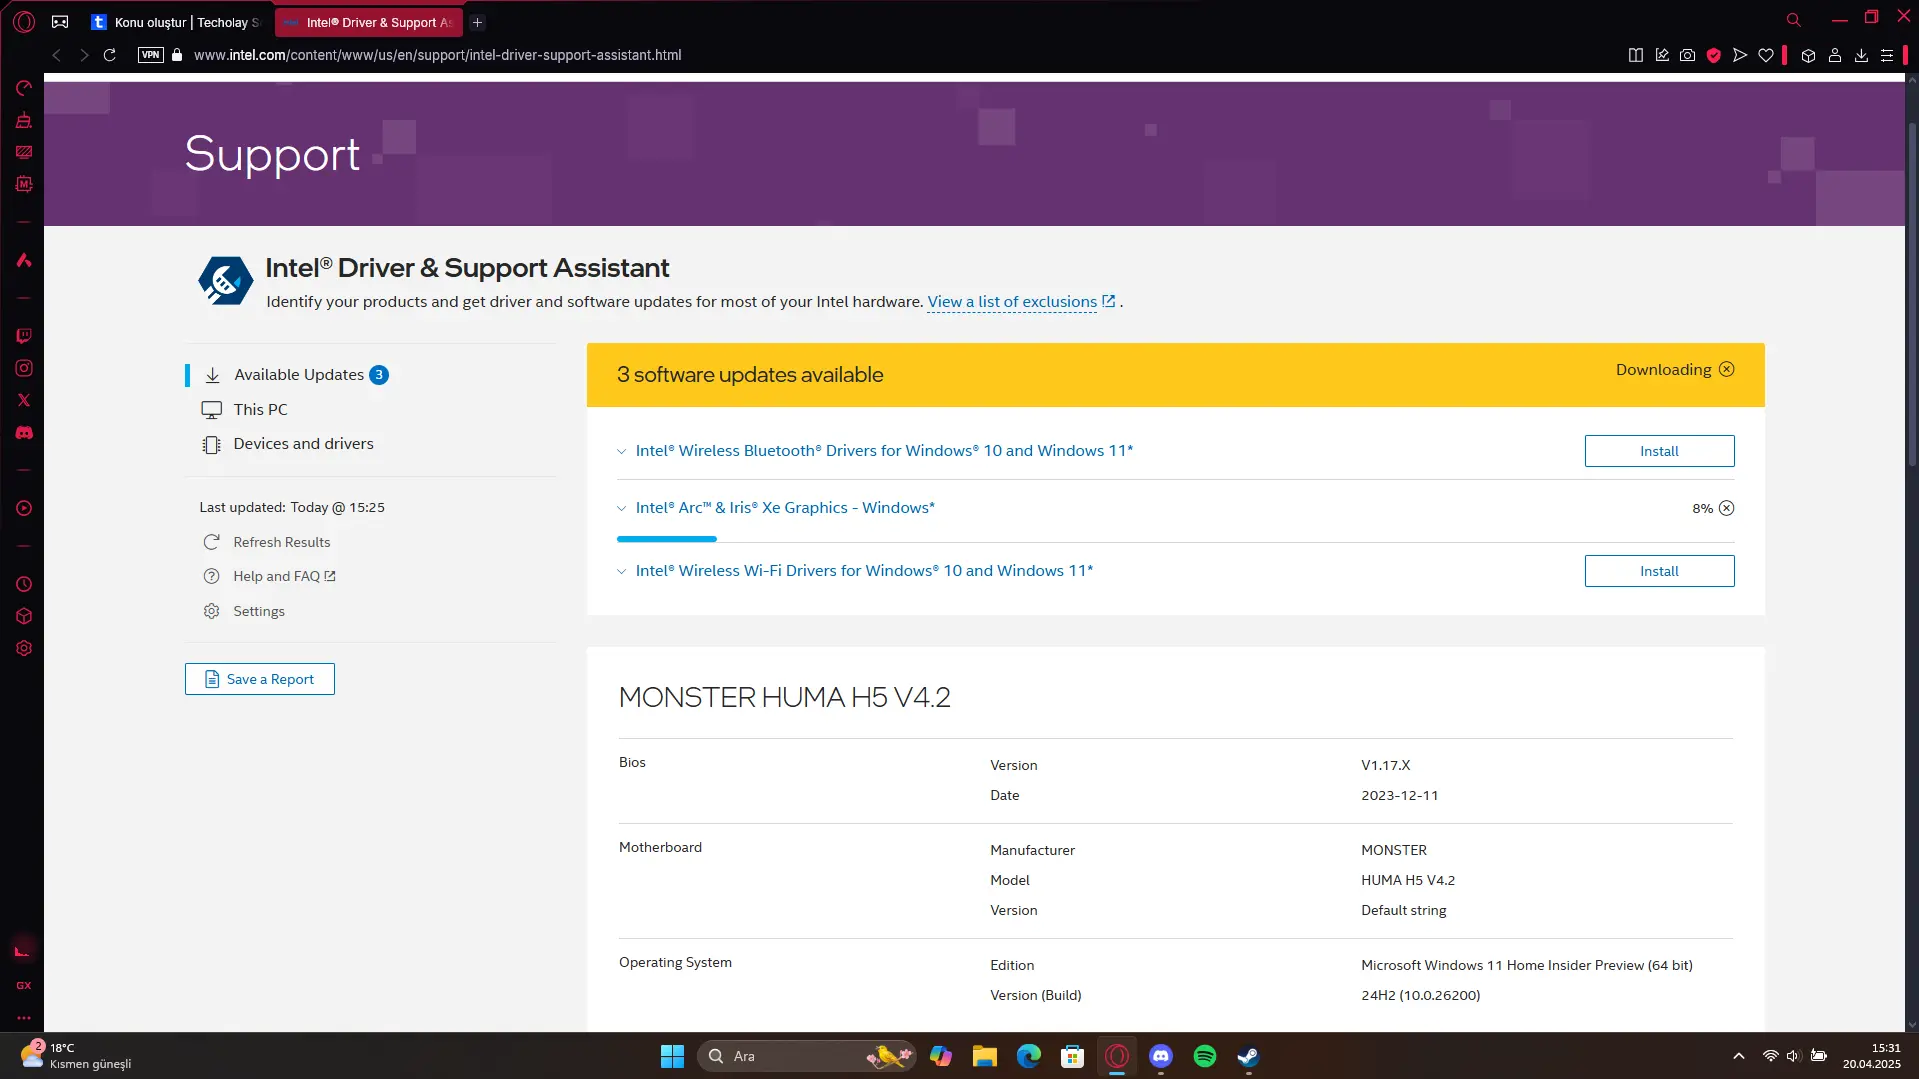
Task: Open downloads toolbar icon
Action: (x=1861, y=55)
